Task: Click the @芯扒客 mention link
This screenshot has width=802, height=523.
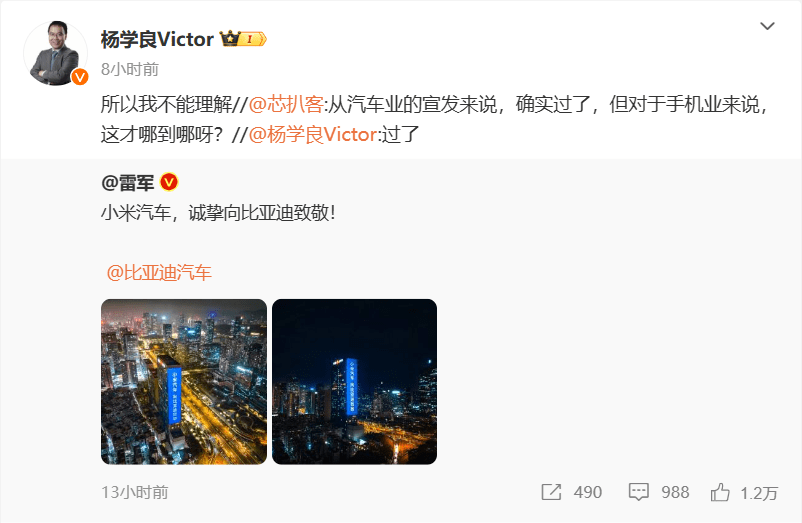Action: coord(286,104)
